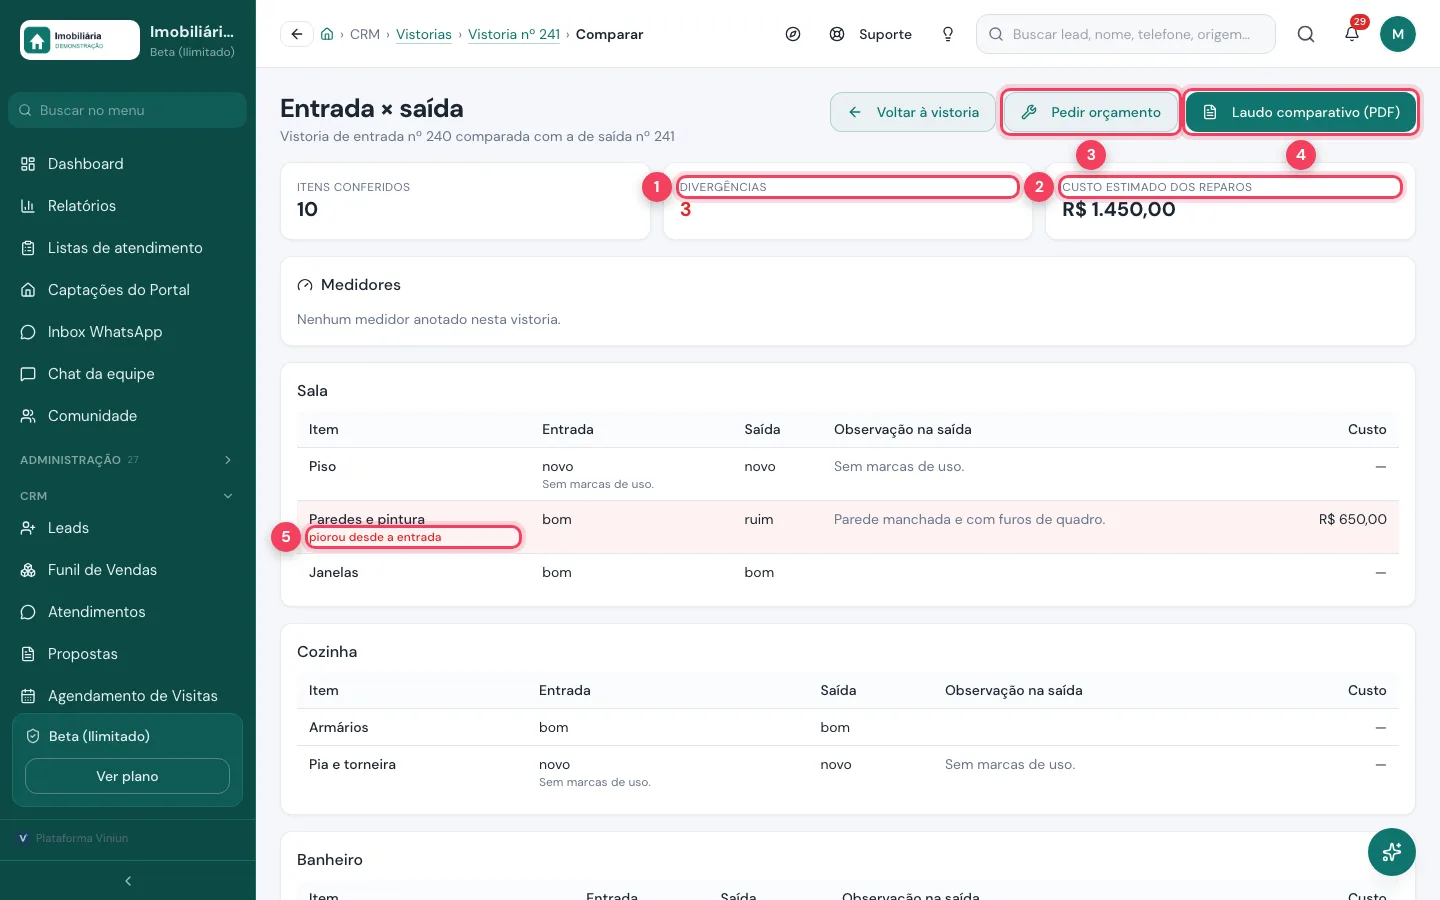
Task: Click the Leads person-plus icon
Action: [x=28, y=528]
